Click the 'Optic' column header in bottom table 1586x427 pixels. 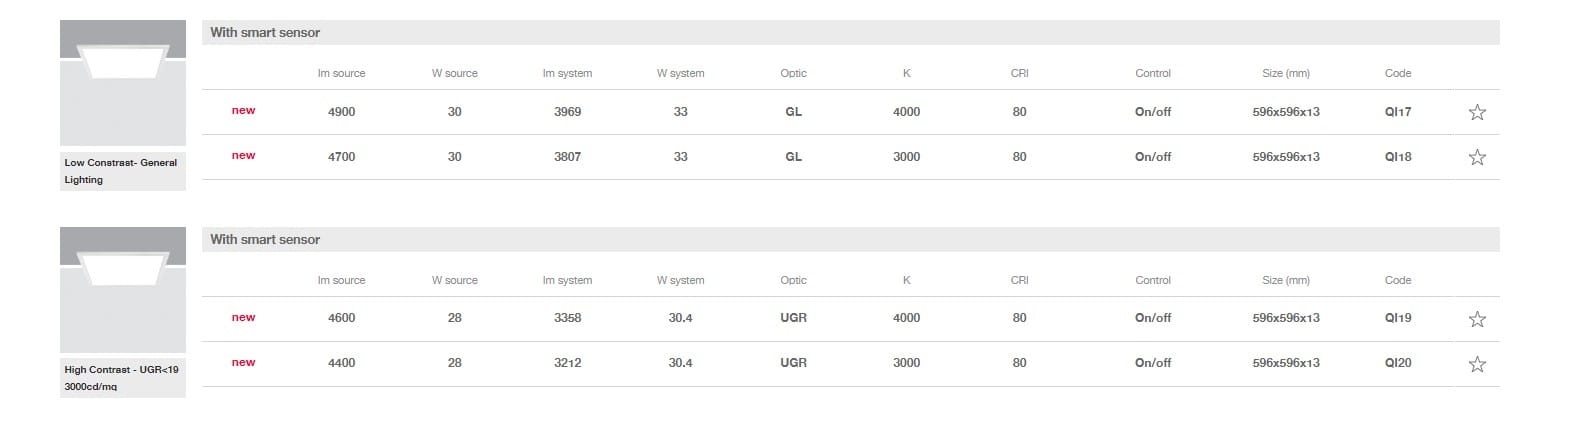793,280
